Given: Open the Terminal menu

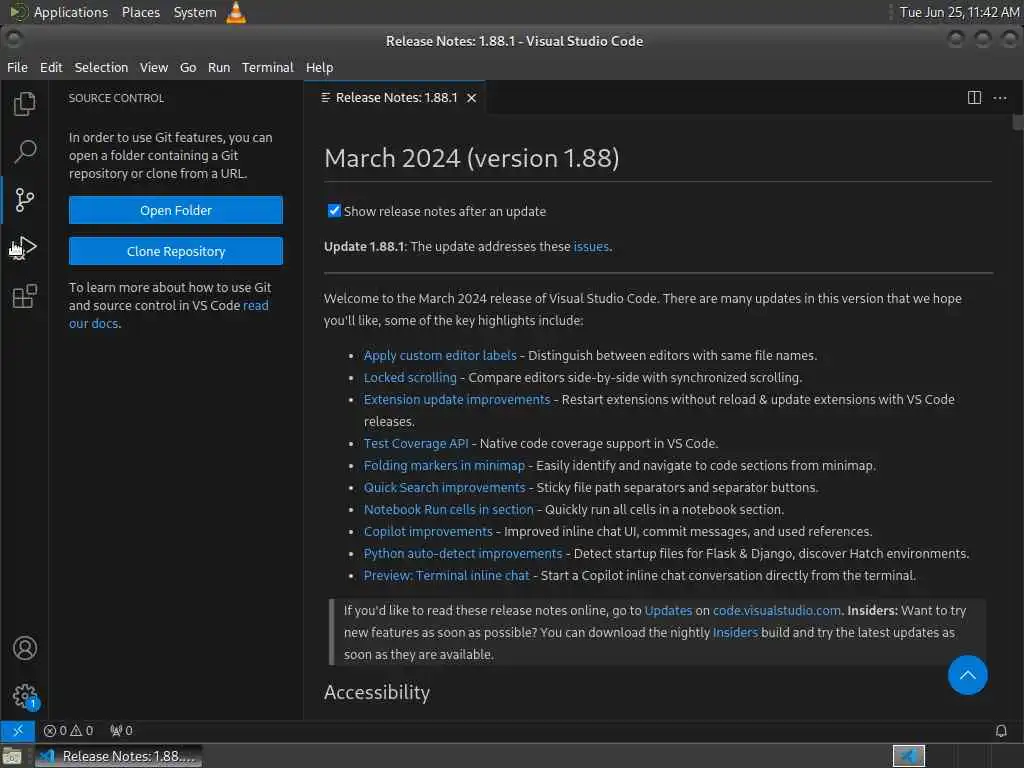Looking at the screenshot, I should coord(268,67).
